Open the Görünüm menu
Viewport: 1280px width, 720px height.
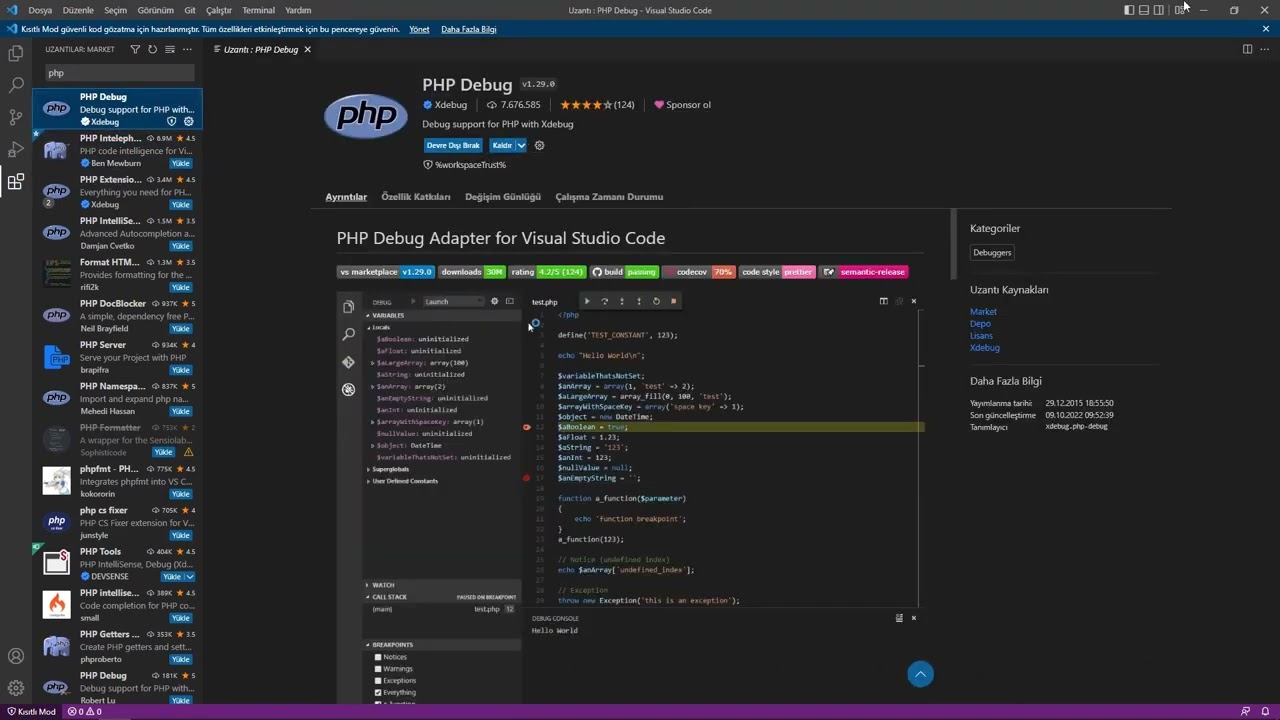155,10
